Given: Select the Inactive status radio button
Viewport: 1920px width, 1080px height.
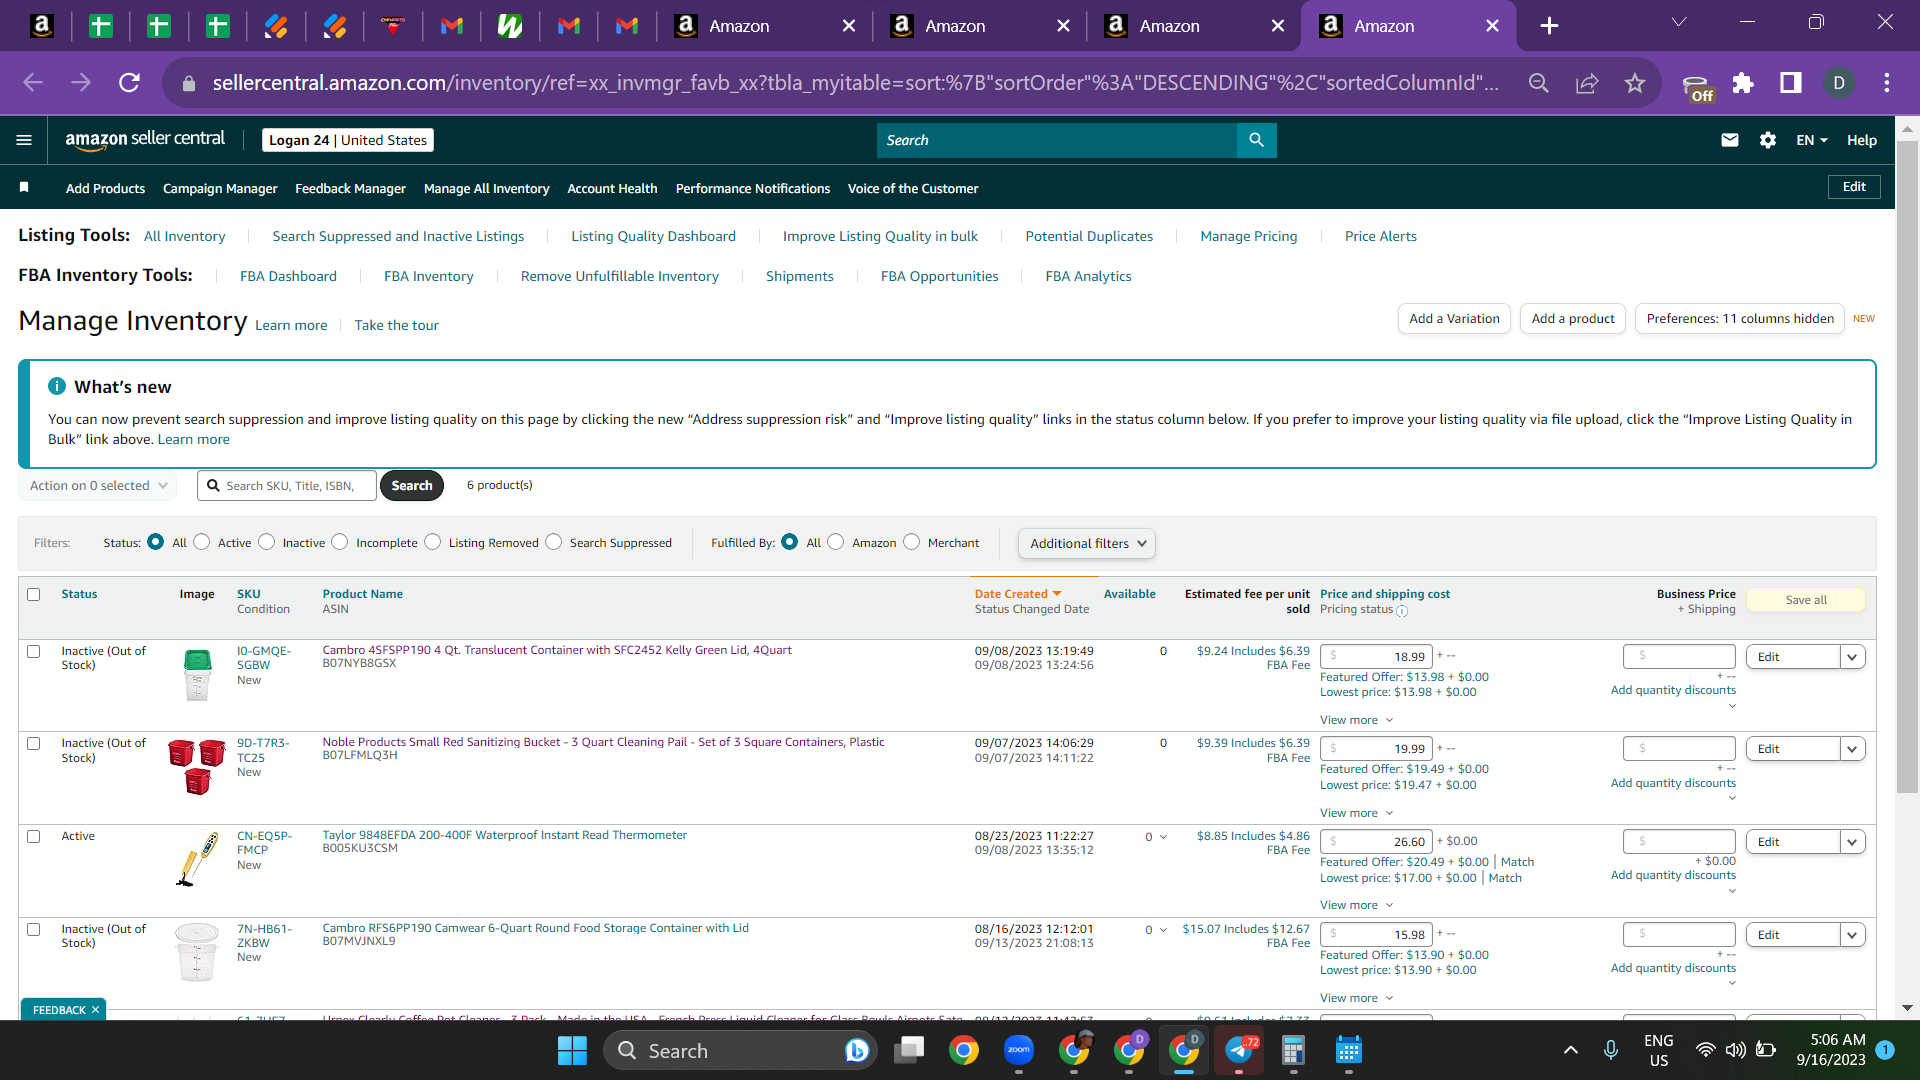Looking at the screenshot, I should (266, 542).
